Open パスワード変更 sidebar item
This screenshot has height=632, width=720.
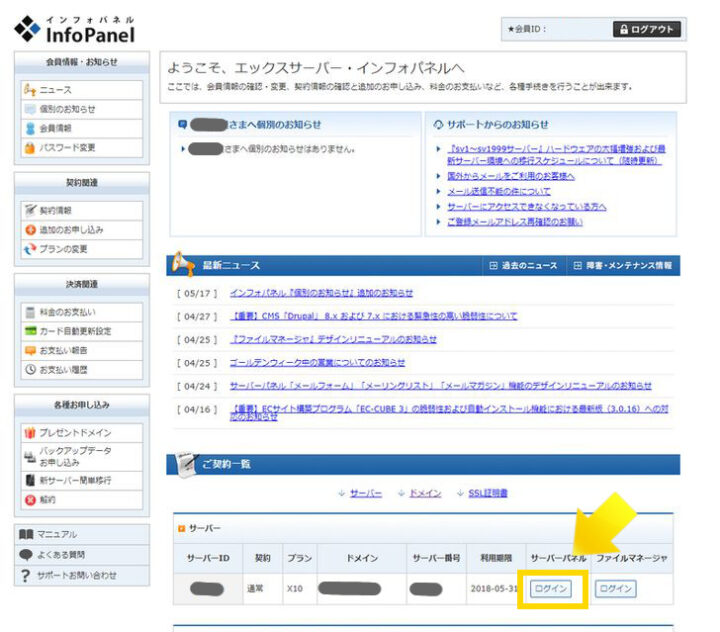point(82,148)
